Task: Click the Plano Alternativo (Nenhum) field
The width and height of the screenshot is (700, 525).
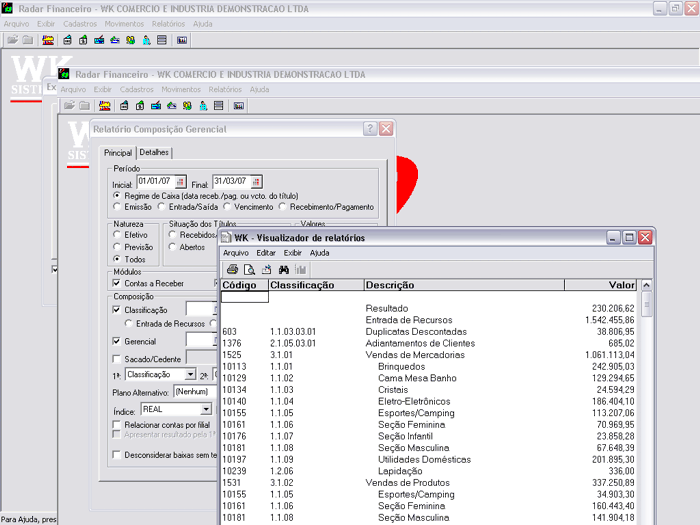Action: click(x=195, y=392)
